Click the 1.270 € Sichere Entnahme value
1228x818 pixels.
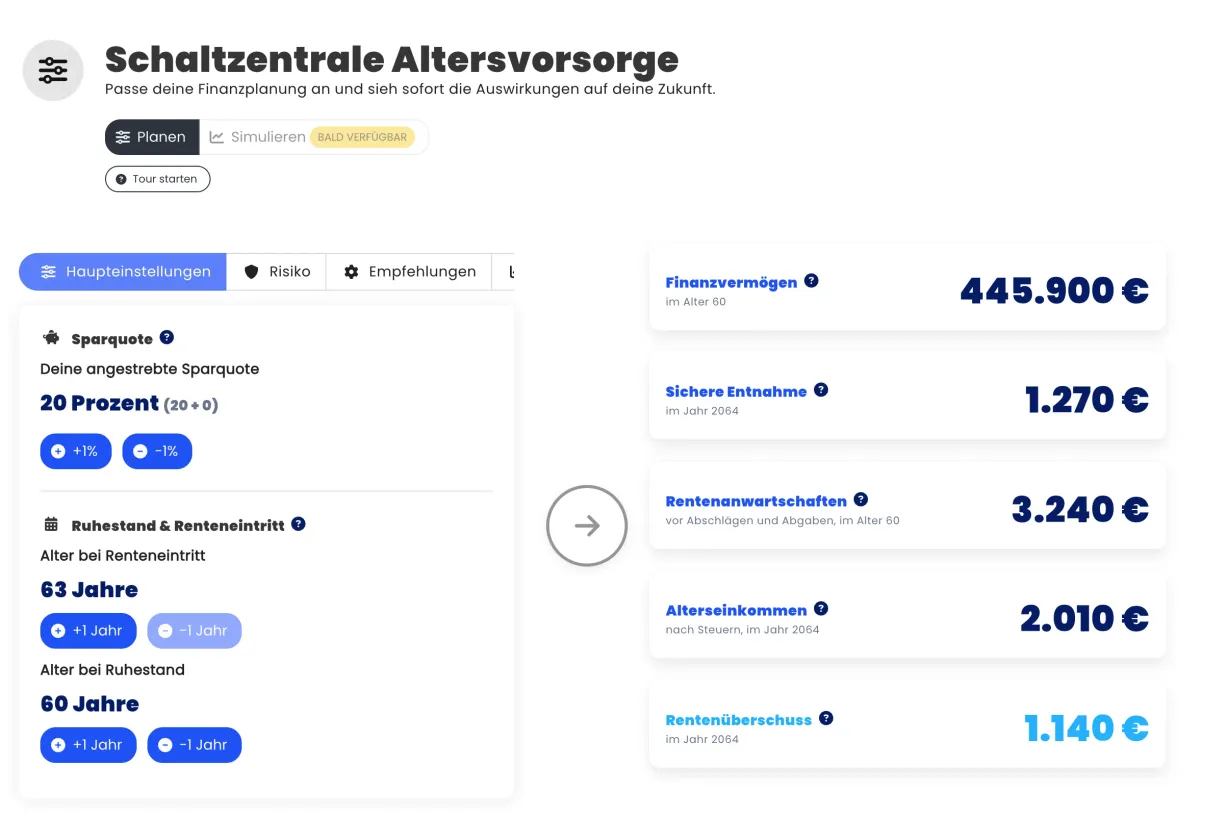pos(1087,400)
